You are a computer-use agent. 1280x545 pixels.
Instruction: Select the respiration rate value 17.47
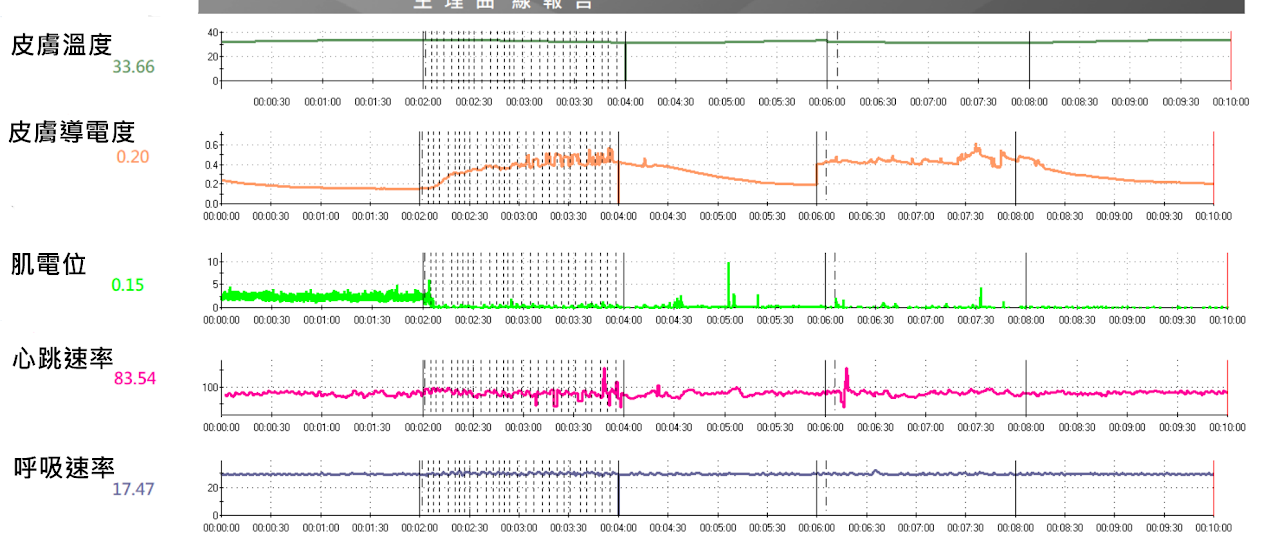click(x=133, y=489)
